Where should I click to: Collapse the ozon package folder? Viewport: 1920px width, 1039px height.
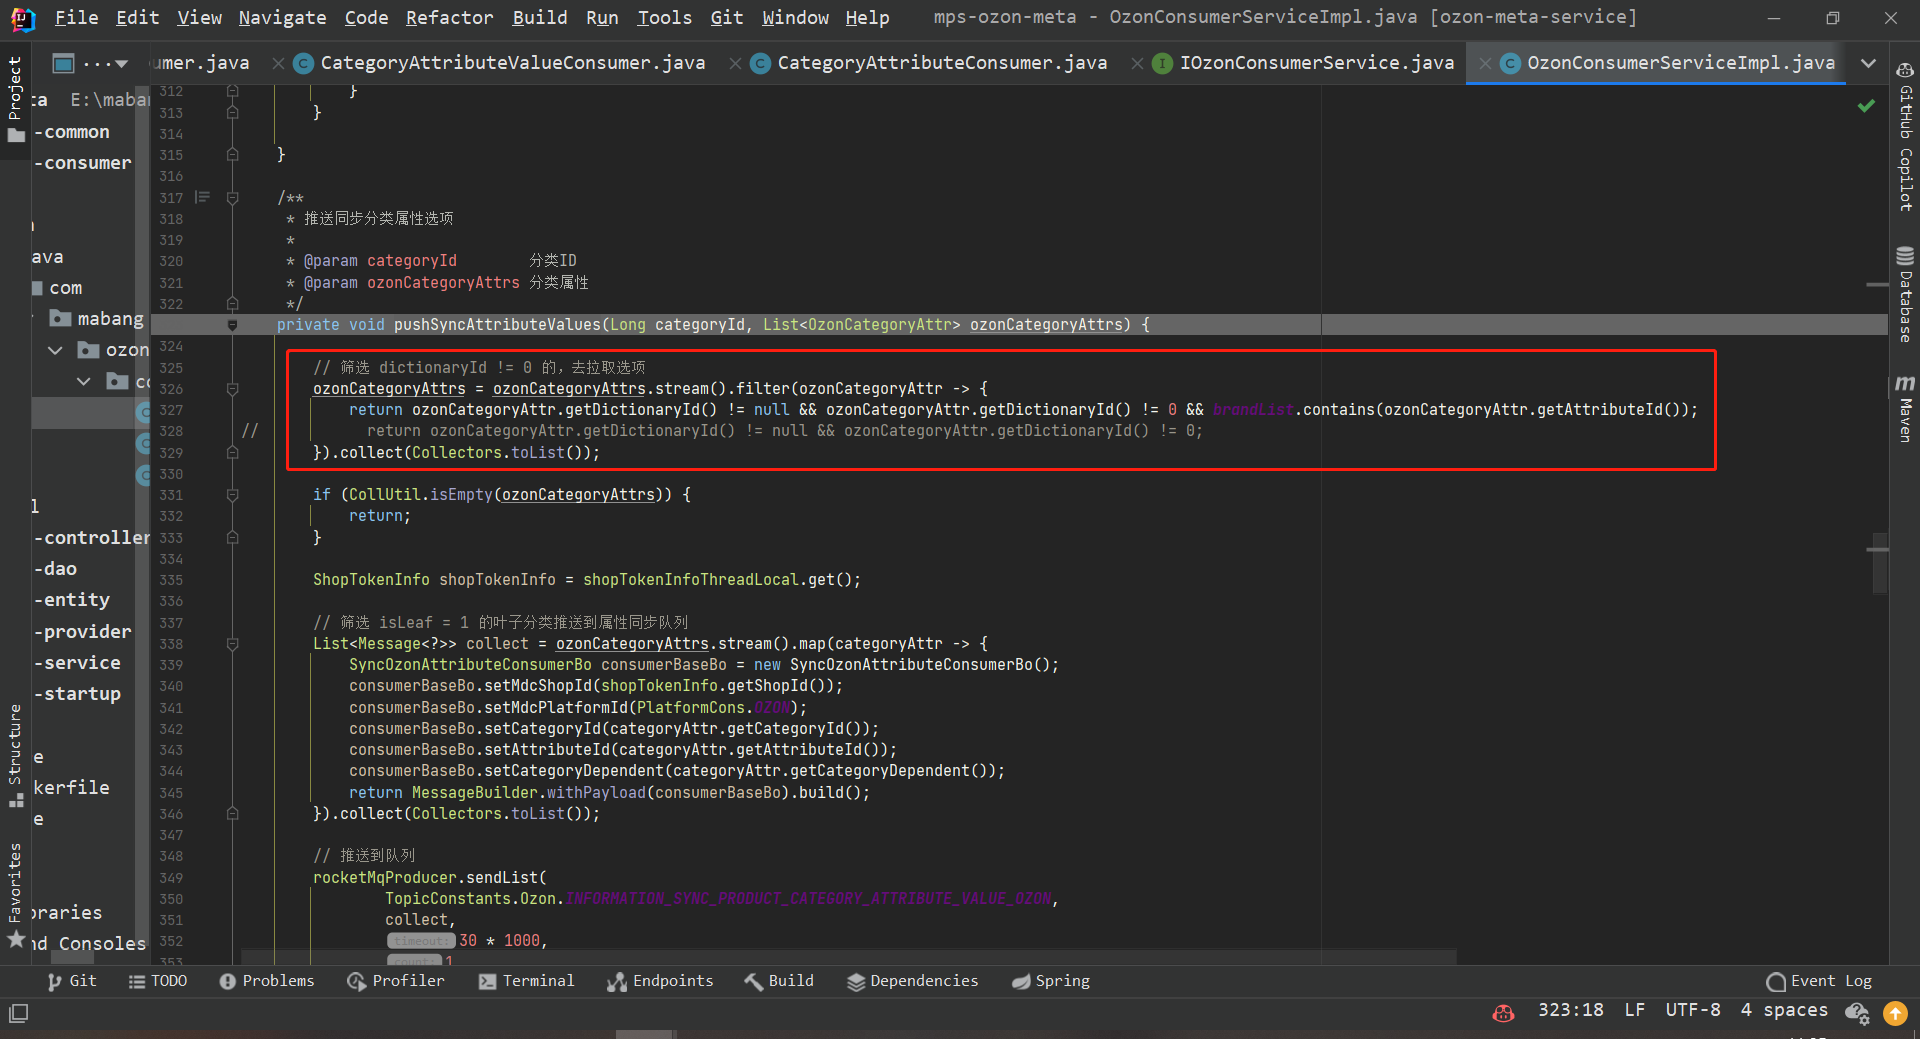tap(56, 350)
